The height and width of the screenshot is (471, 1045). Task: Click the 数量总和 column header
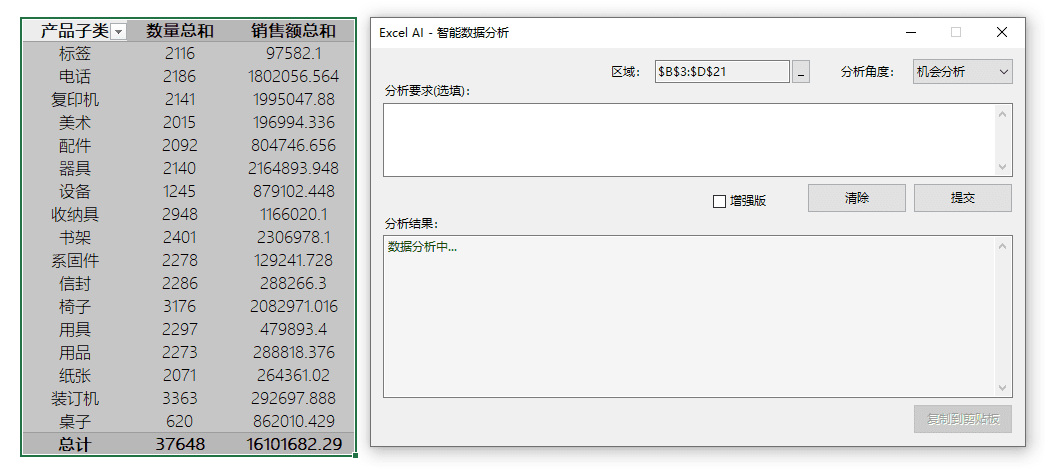[x=181, y=31]
